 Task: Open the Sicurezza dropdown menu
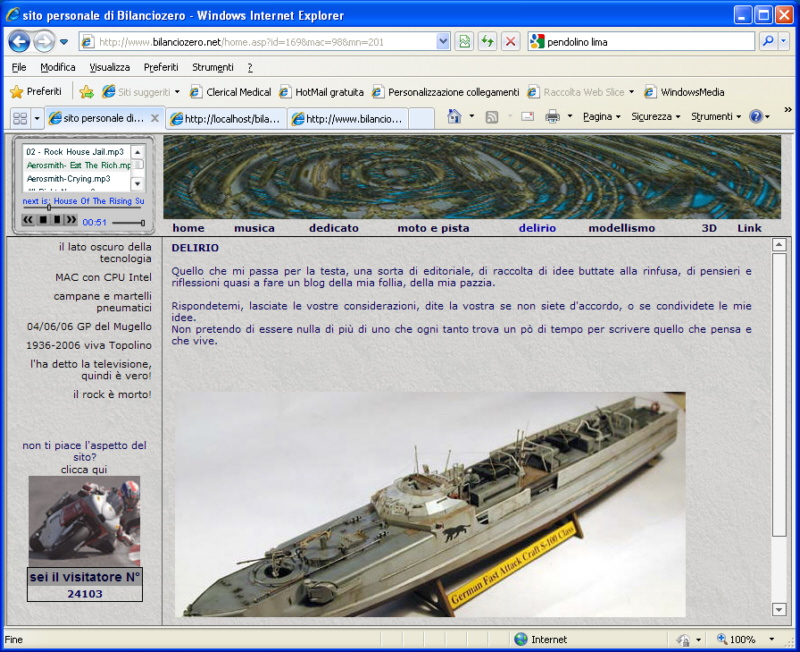655,117
